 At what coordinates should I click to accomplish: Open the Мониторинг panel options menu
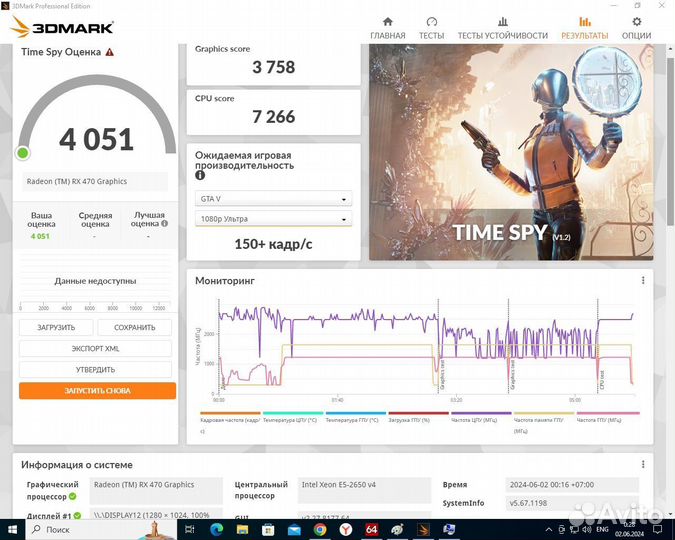(643, 280)
